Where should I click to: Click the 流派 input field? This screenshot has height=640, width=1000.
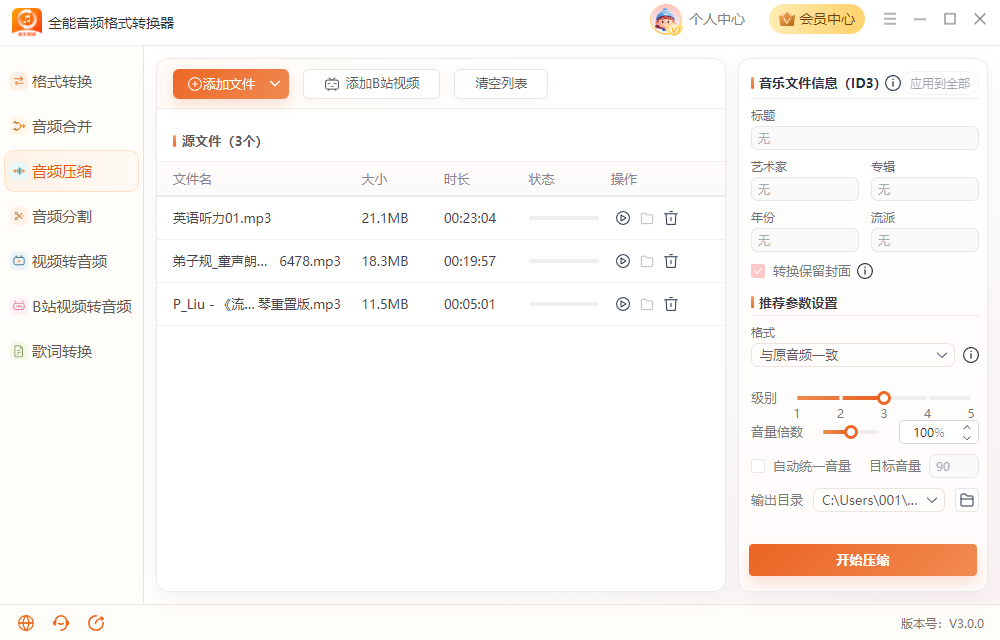tap(925, 240)
